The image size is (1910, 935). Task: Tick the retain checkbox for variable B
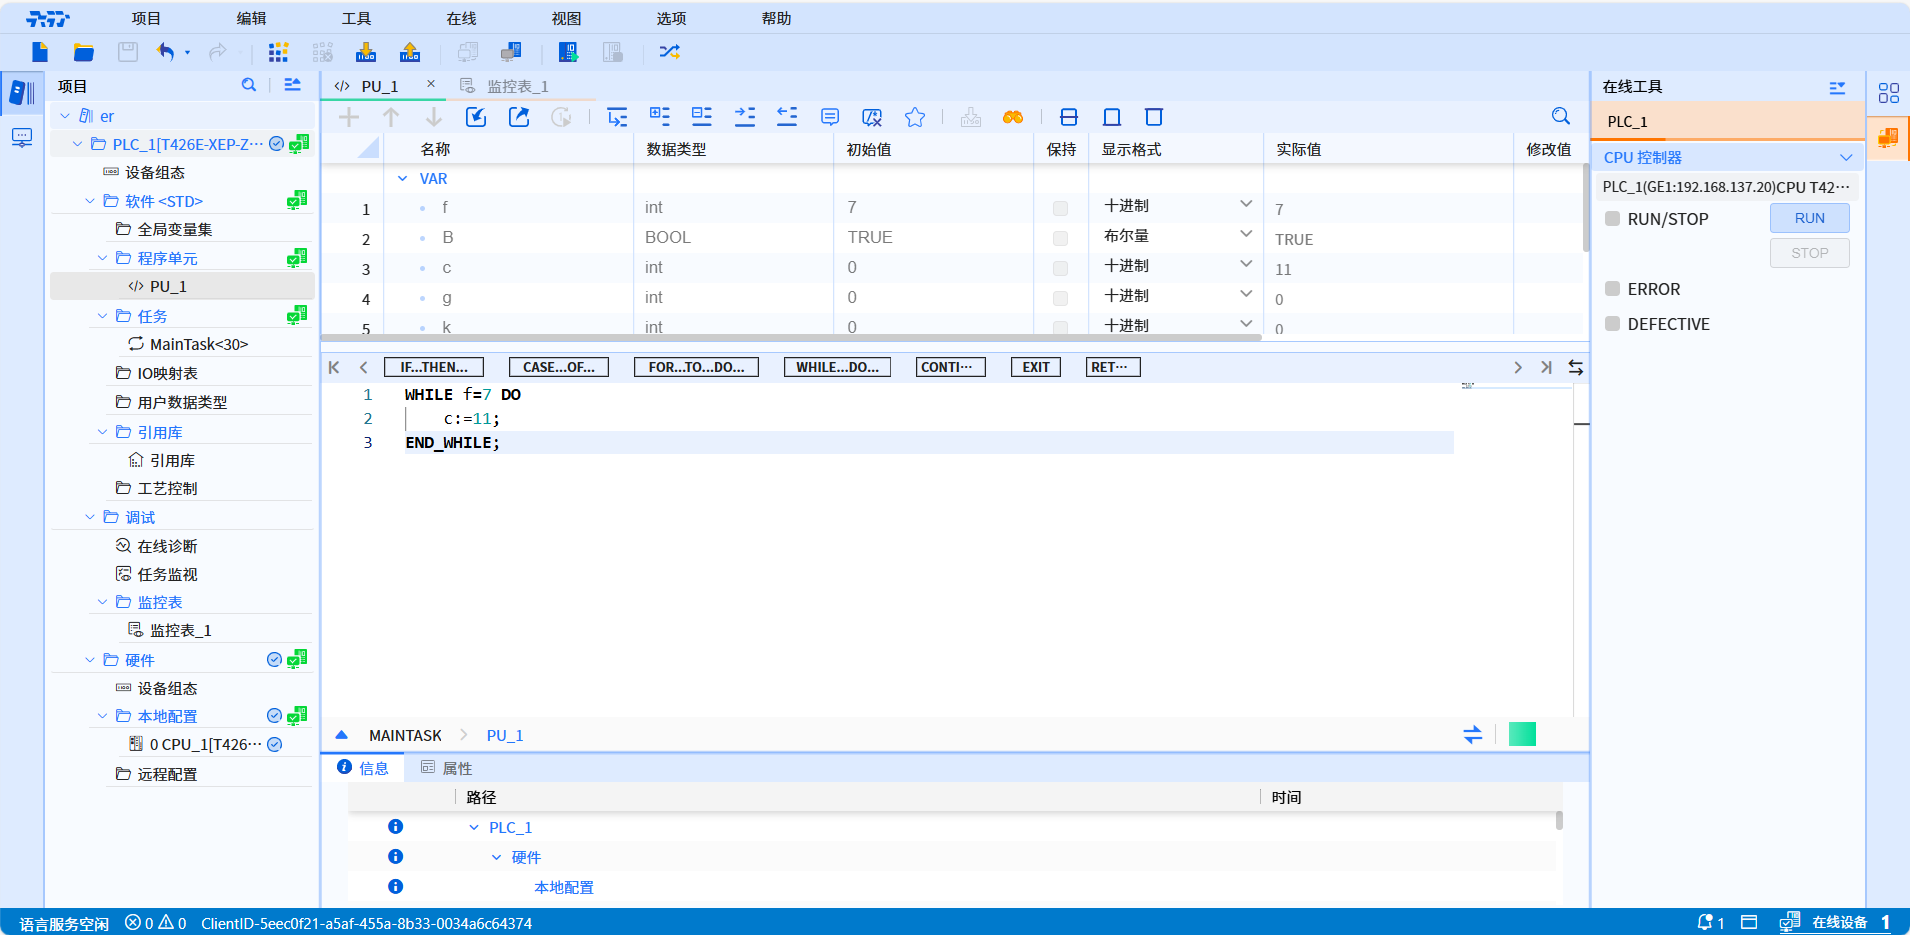click(x=1060, y=238)
